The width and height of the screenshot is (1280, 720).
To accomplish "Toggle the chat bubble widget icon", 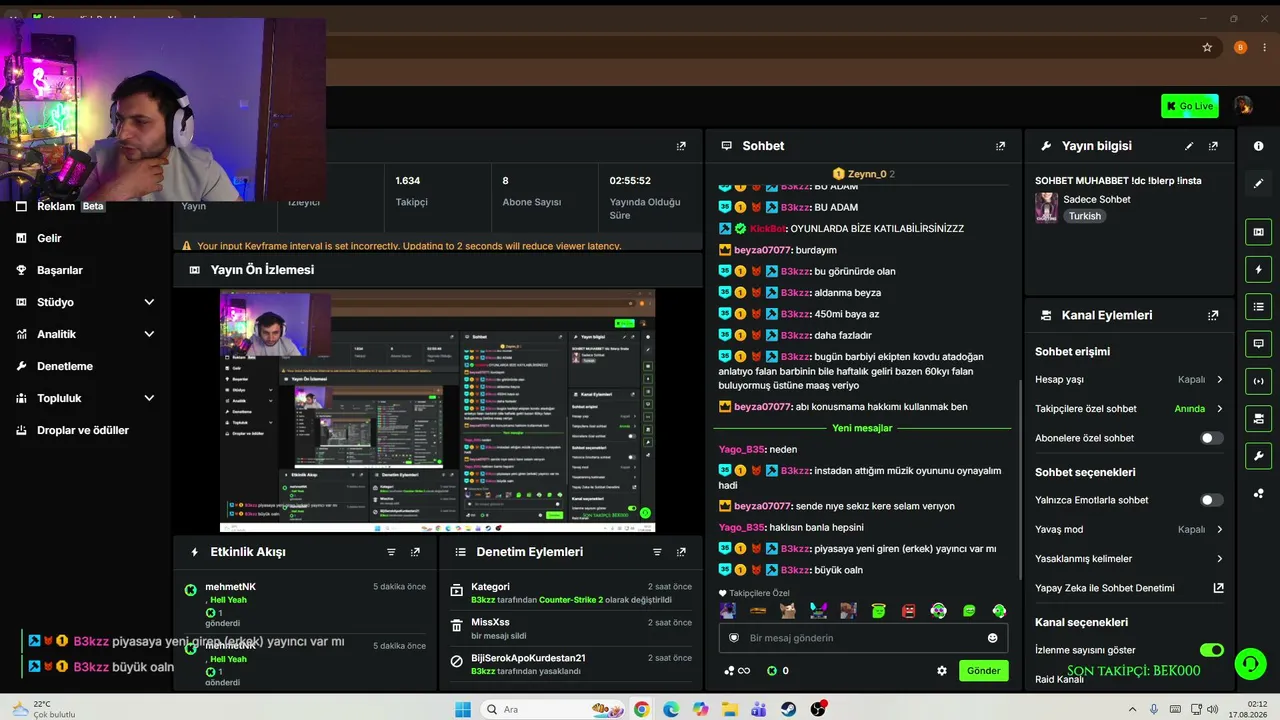I will (1258, 343).
